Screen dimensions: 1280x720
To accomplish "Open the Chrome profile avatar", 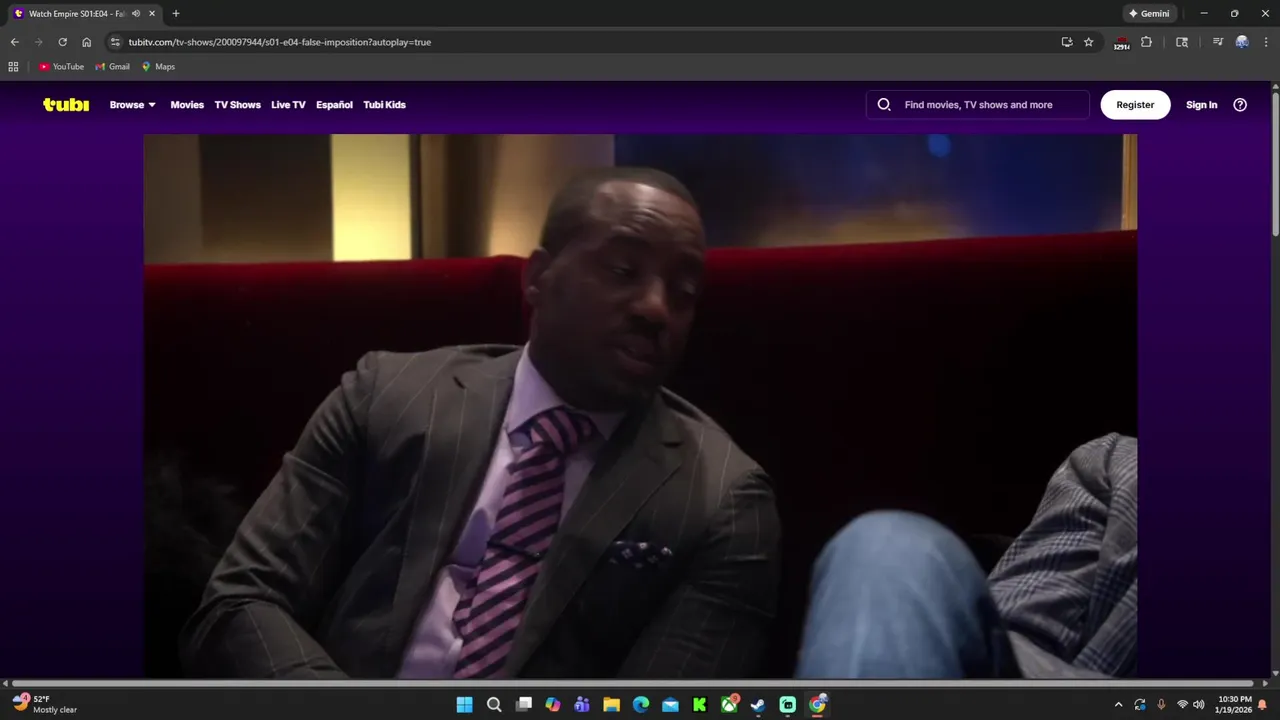I will click(x=1242, y=42).
